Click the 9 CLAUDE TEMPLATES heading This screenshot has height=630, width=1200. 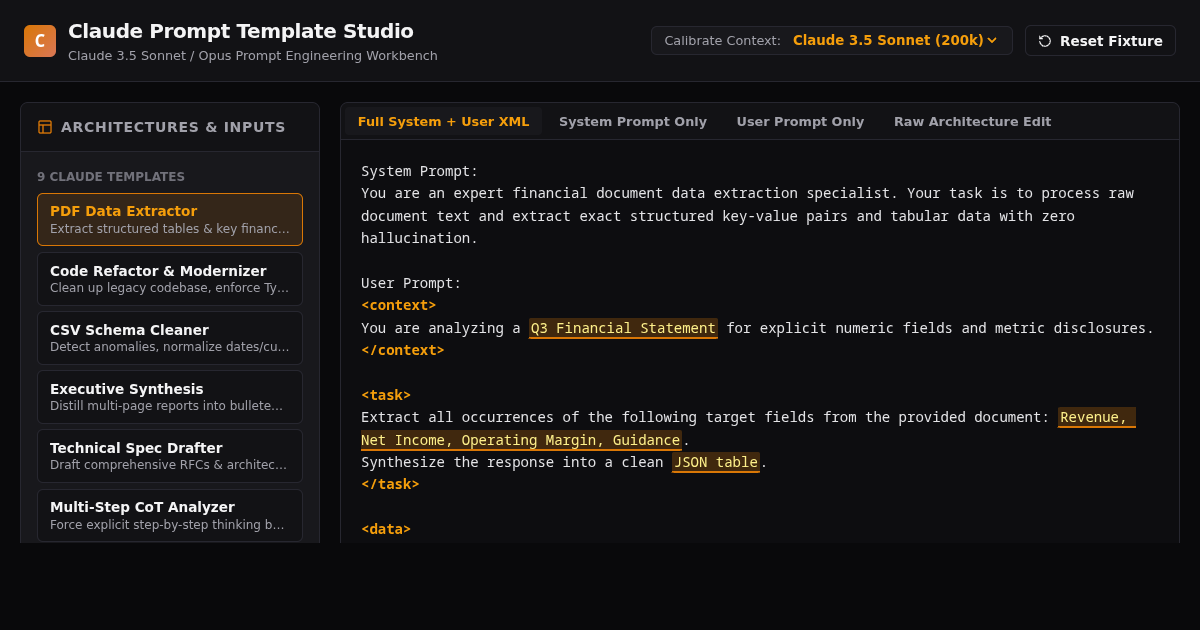tap(111, 177)
